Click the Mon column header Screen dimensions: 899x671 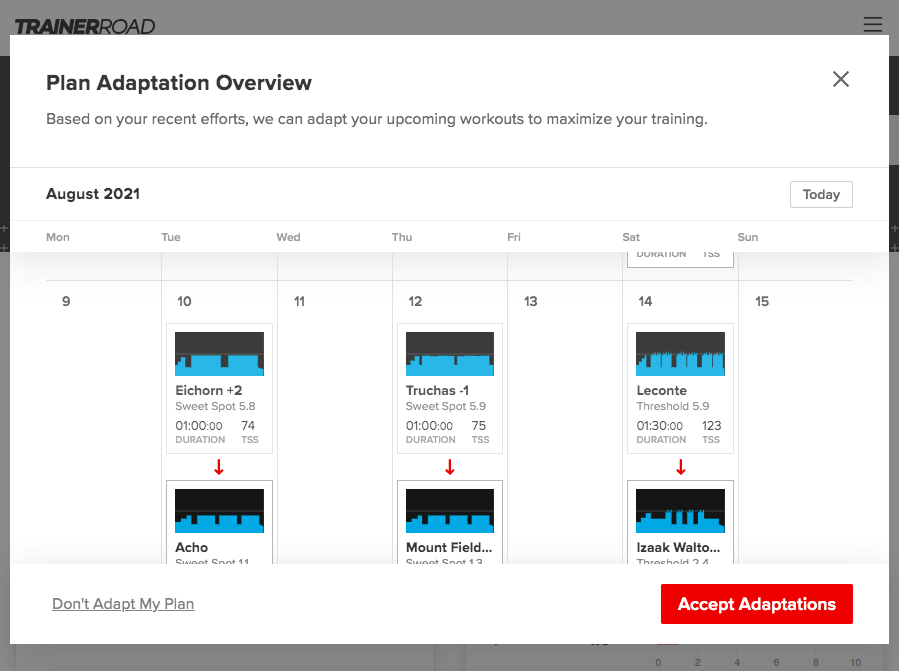click(x=58, y=237)
